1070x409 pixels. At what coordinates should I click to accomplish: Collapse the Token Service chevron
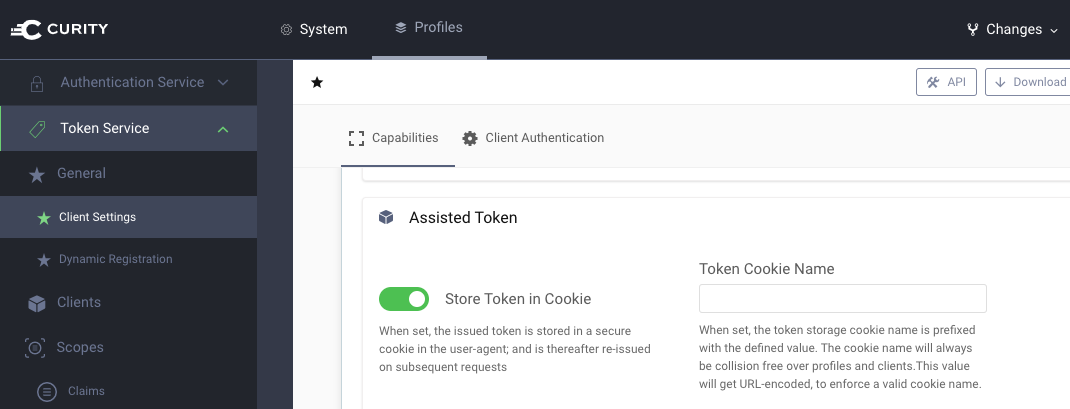point(222,129)
